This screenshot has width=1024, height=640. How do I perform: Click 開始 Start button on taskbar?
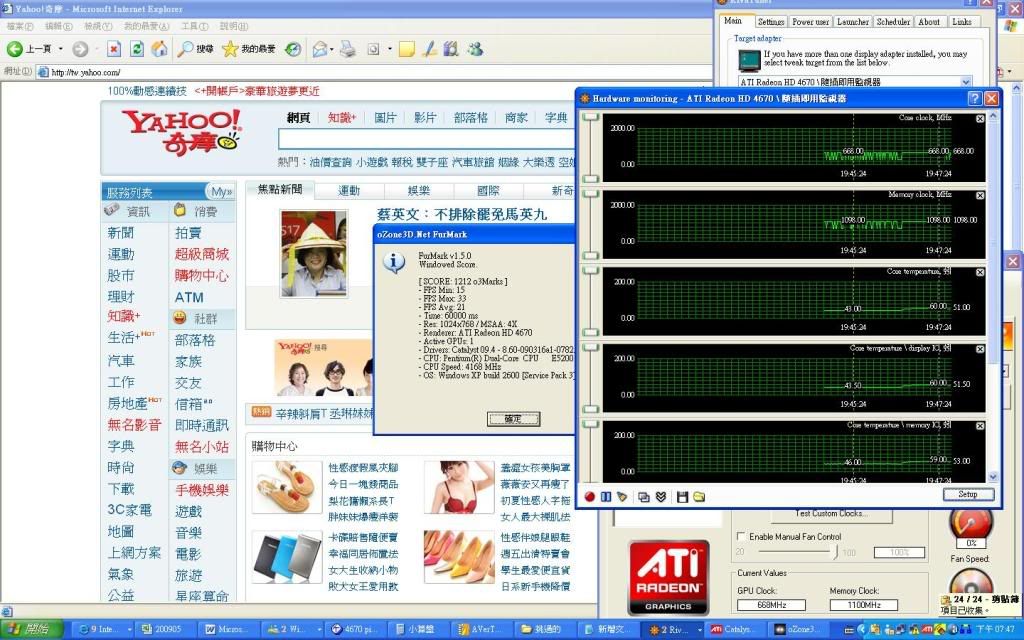[31, 629]
